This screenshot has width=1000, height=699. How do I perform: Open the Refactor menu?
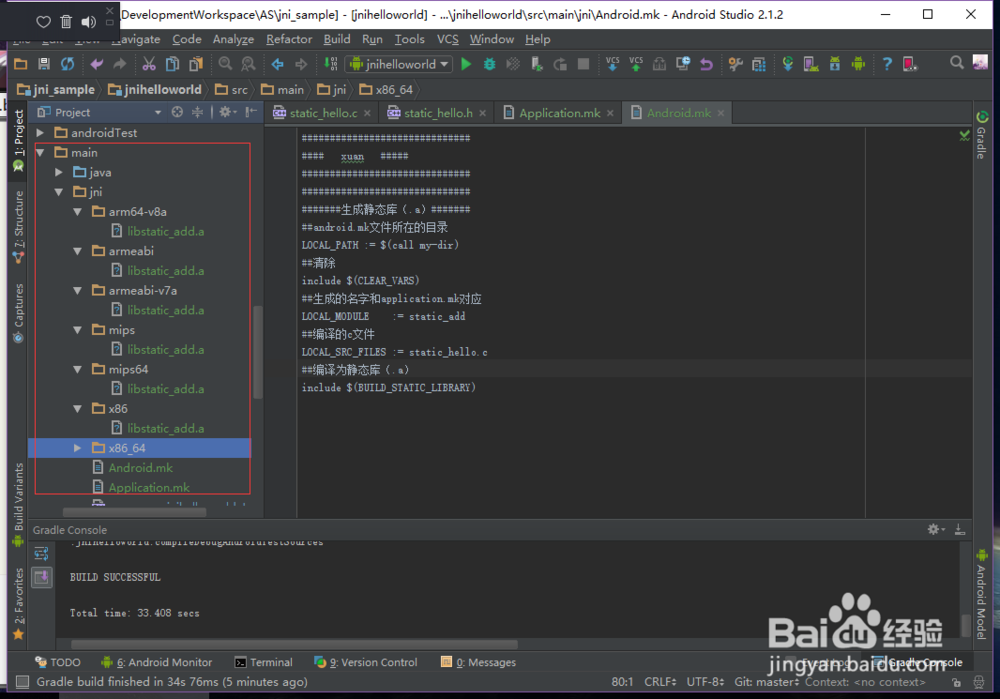(289, 39)
